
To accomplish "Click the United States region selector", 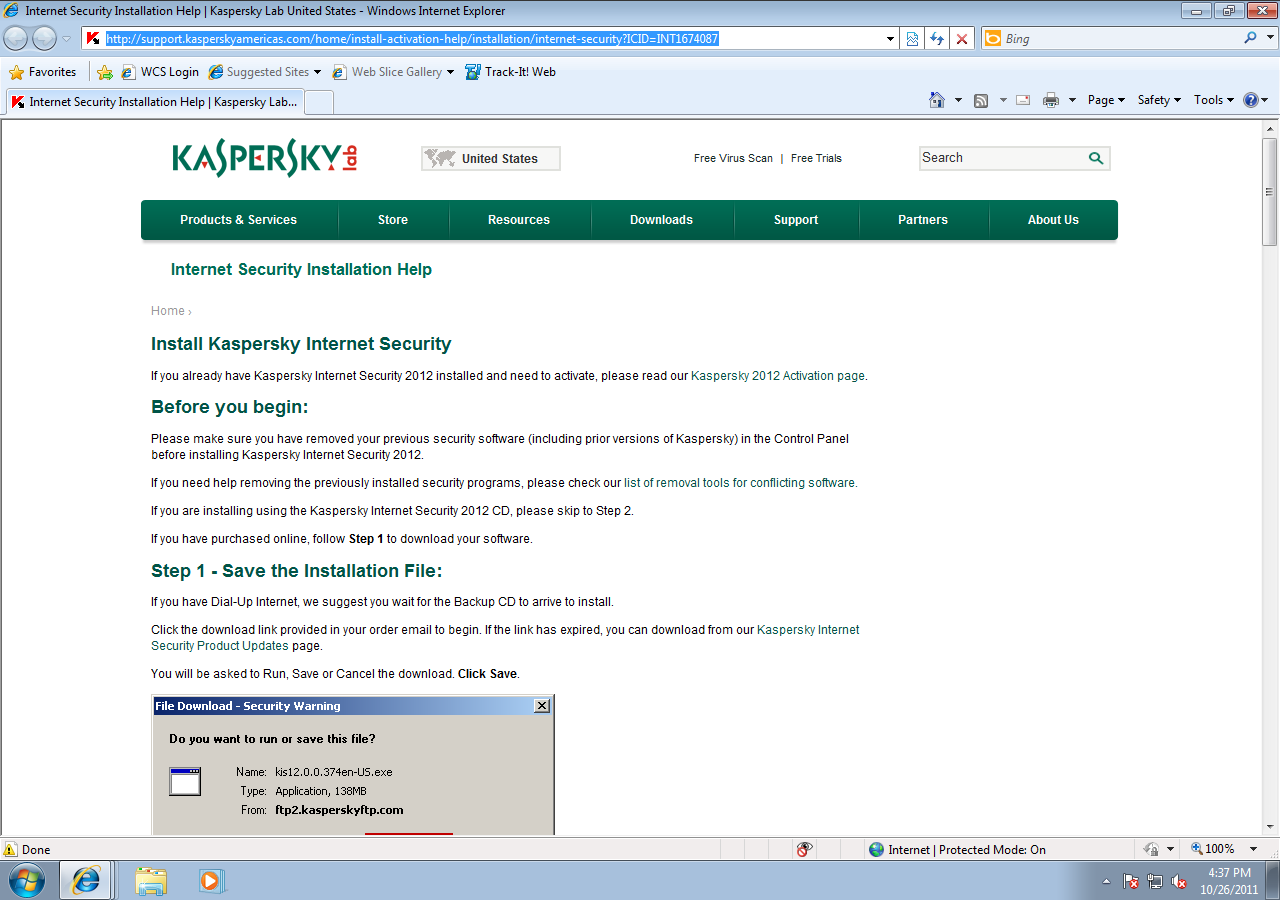I will (491, 158).
